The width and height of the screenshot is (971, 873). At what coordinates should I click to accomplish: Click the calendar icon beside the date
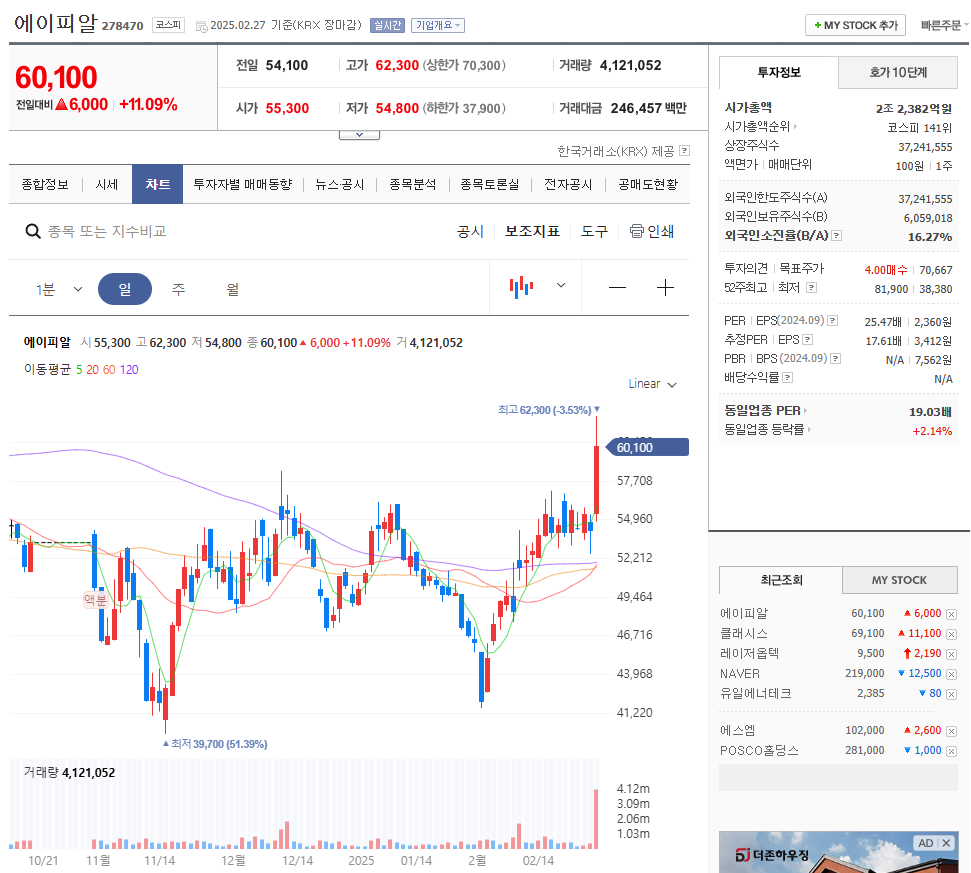(201, 26)
